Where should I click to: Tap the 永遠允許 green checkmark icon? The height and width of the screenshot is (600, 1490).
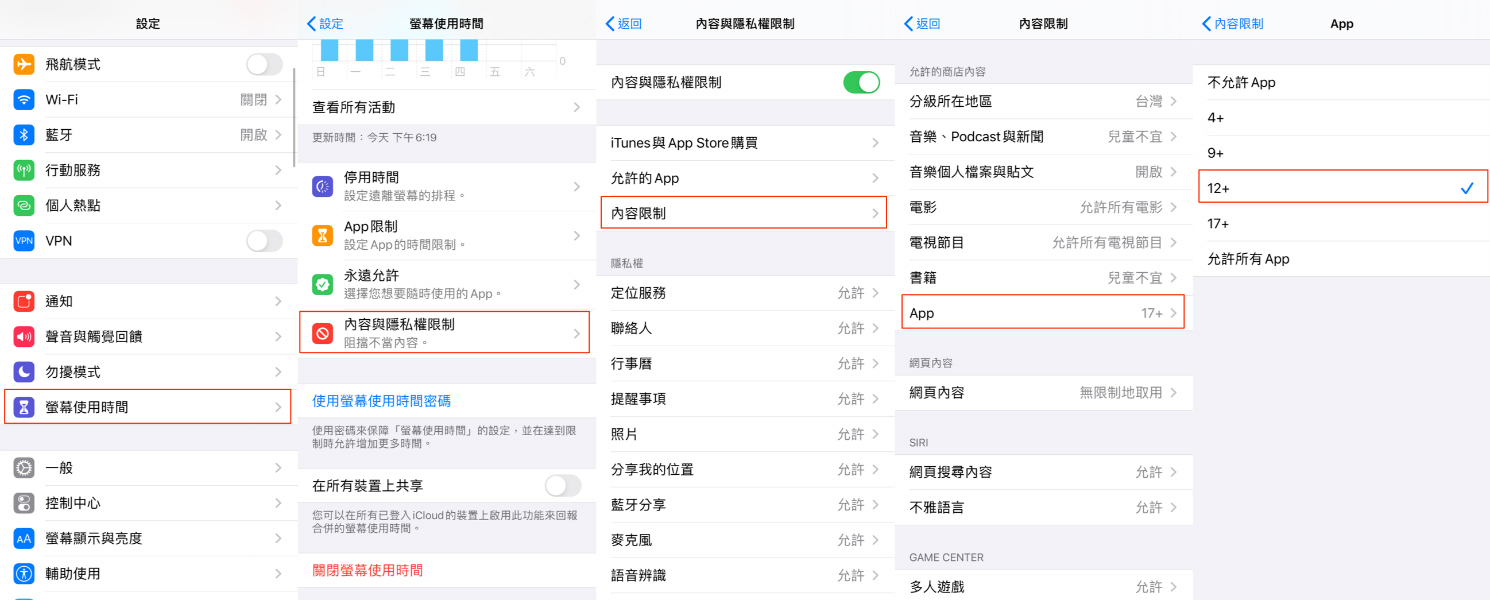pos(322,284)
